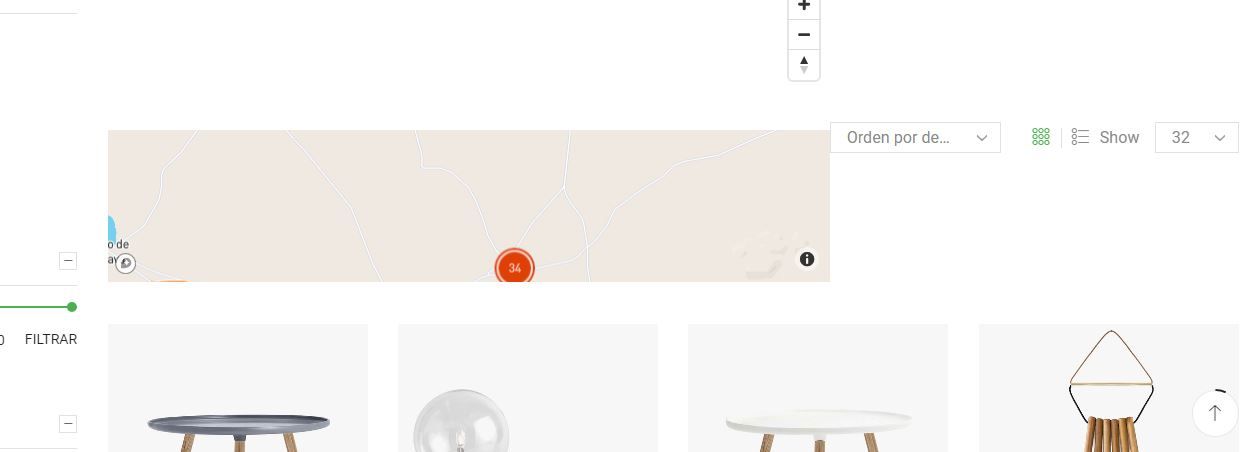Click the partially visible orange marker on map
Viewport: 1257px width, 452px height.
[x=173, y=281]
